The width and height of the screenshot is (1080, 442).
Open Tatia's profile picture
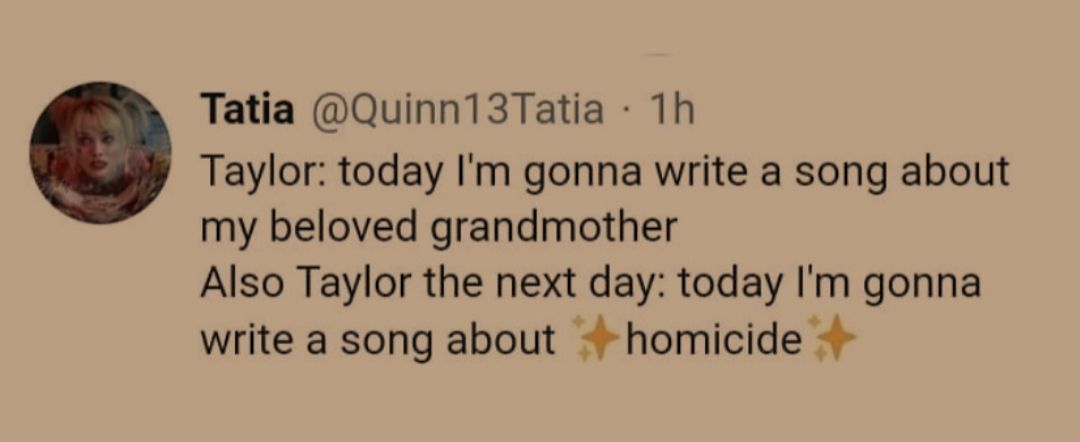[x=100, y=152]
